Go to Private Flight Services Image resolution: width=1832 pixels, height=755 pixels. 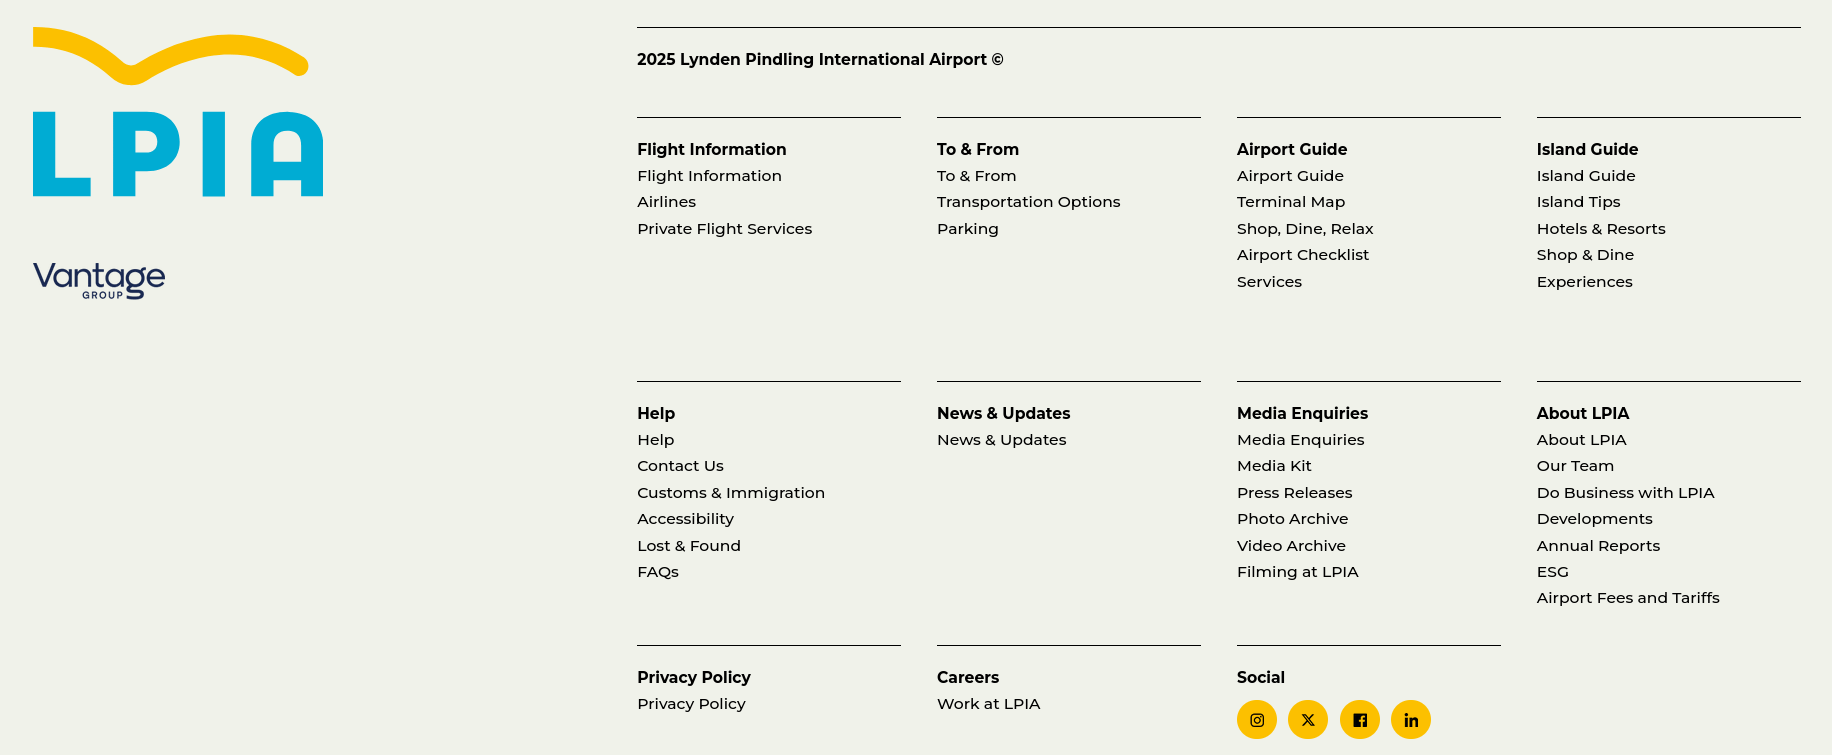pos(724,229)
